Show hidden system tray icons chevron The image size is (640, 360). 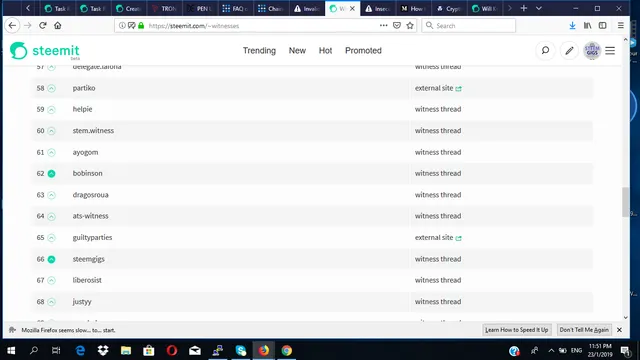point(551,351)
